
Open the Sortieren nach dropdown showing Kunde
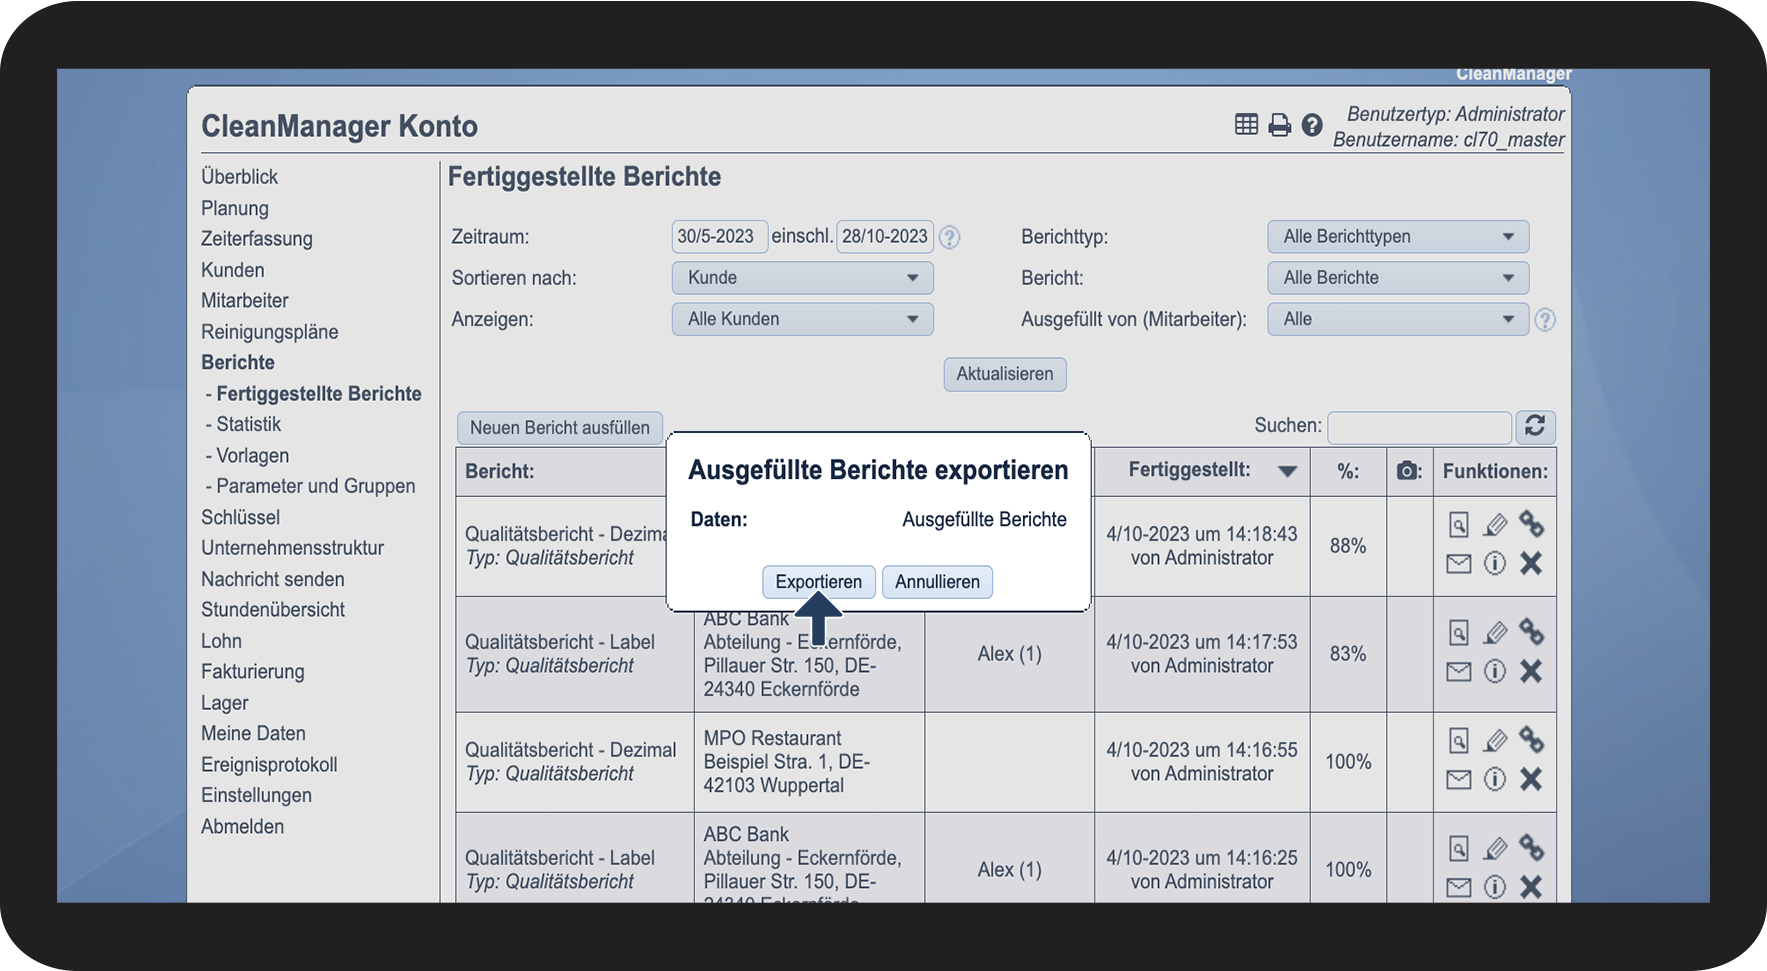[802, 278]
